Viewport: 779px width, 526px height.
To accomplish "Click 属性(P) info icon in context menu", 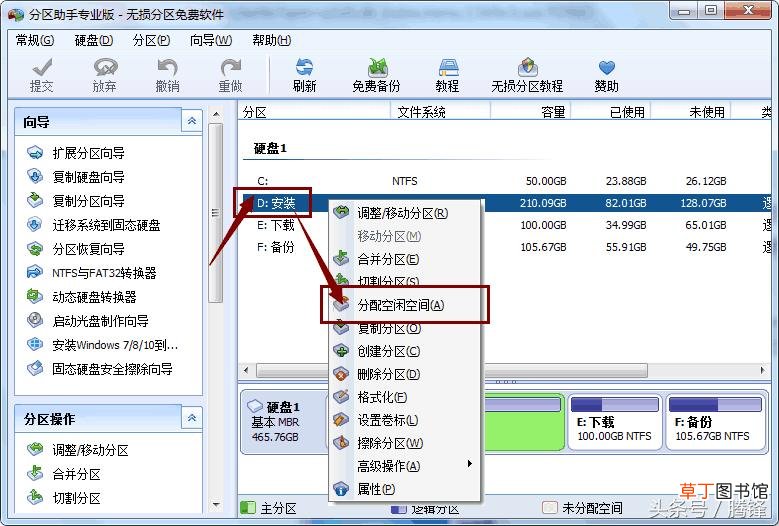I will click(x=341, y=489).
